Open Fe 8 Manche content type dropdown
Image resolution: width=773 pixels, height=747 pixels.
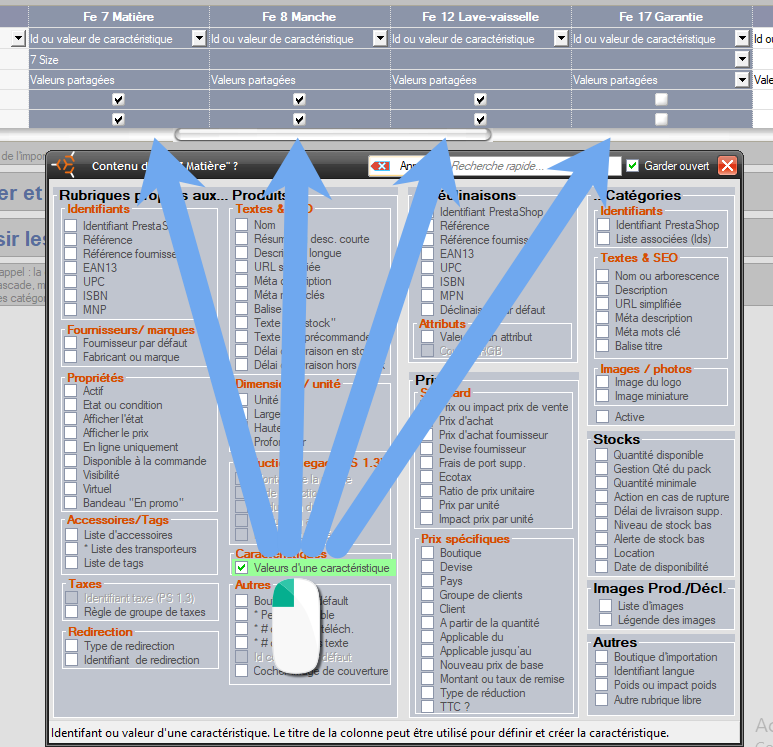point(379,38)
